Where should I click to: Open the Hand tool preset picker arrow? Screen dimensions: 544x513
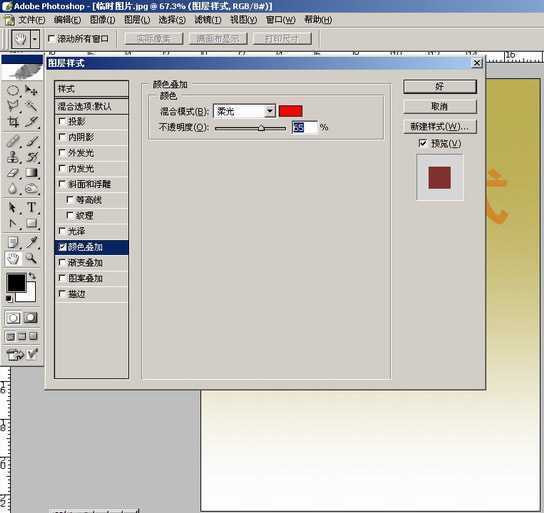(x=35, y=39)
